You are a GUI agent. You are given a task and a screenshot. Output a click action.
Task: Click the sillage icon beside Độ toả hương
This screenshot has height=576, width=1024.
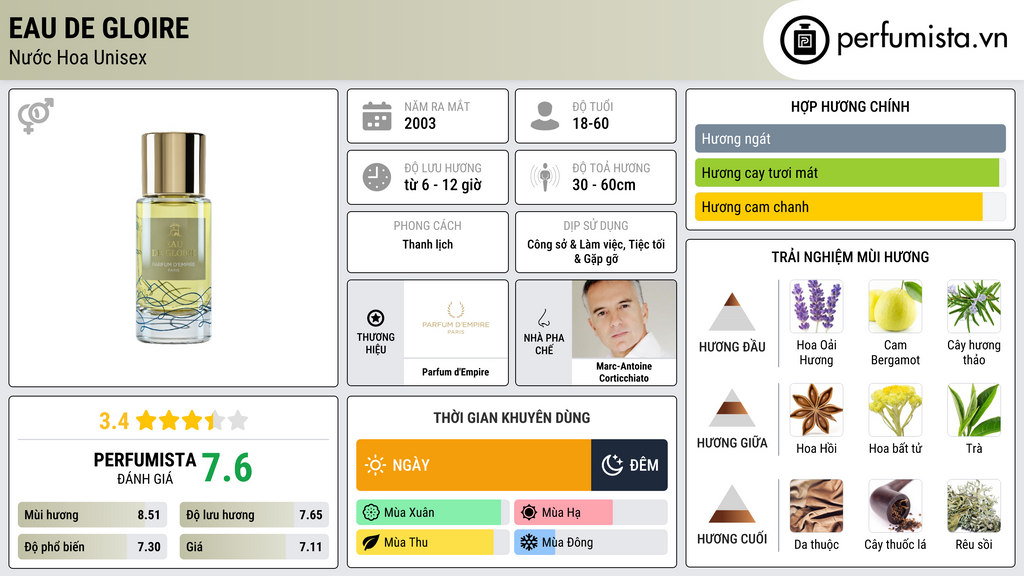point(545,177)
